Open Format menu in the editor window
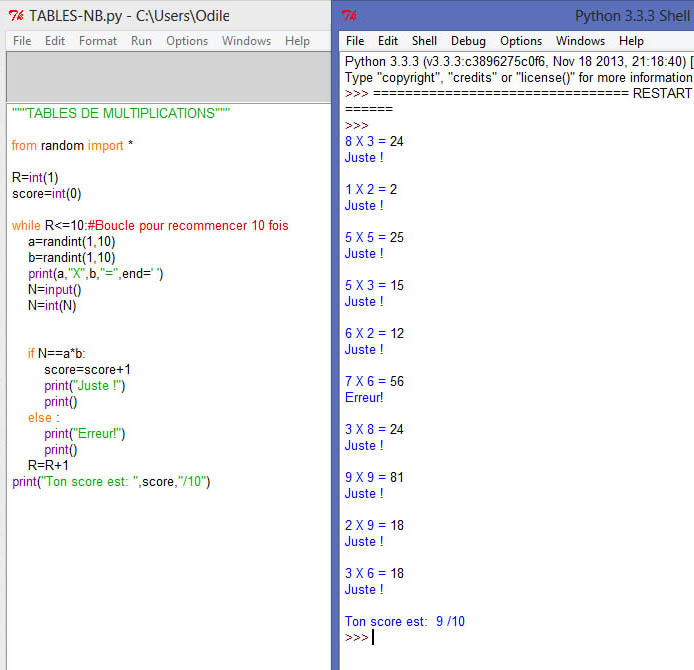The width and height of the screenshot is (694, 670). pyautogui.click(x=98, y=41)
